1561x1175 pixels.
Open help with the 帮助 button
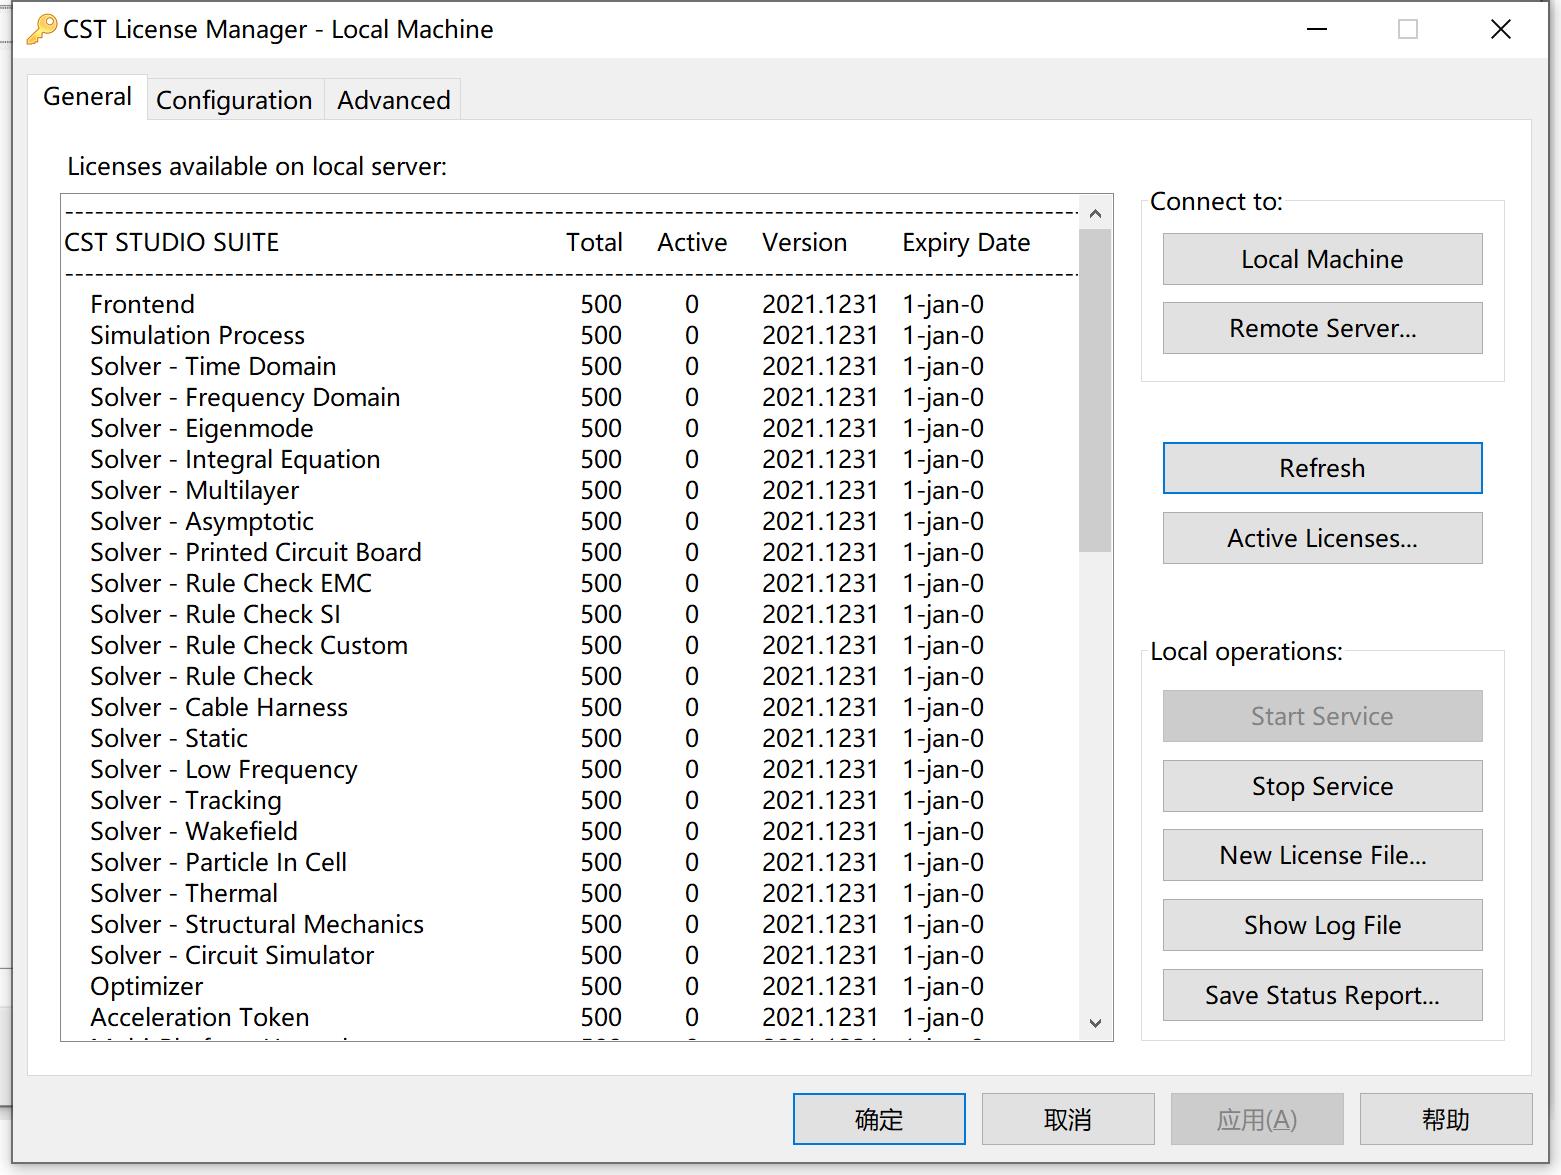click(x=1445, y=1119)
